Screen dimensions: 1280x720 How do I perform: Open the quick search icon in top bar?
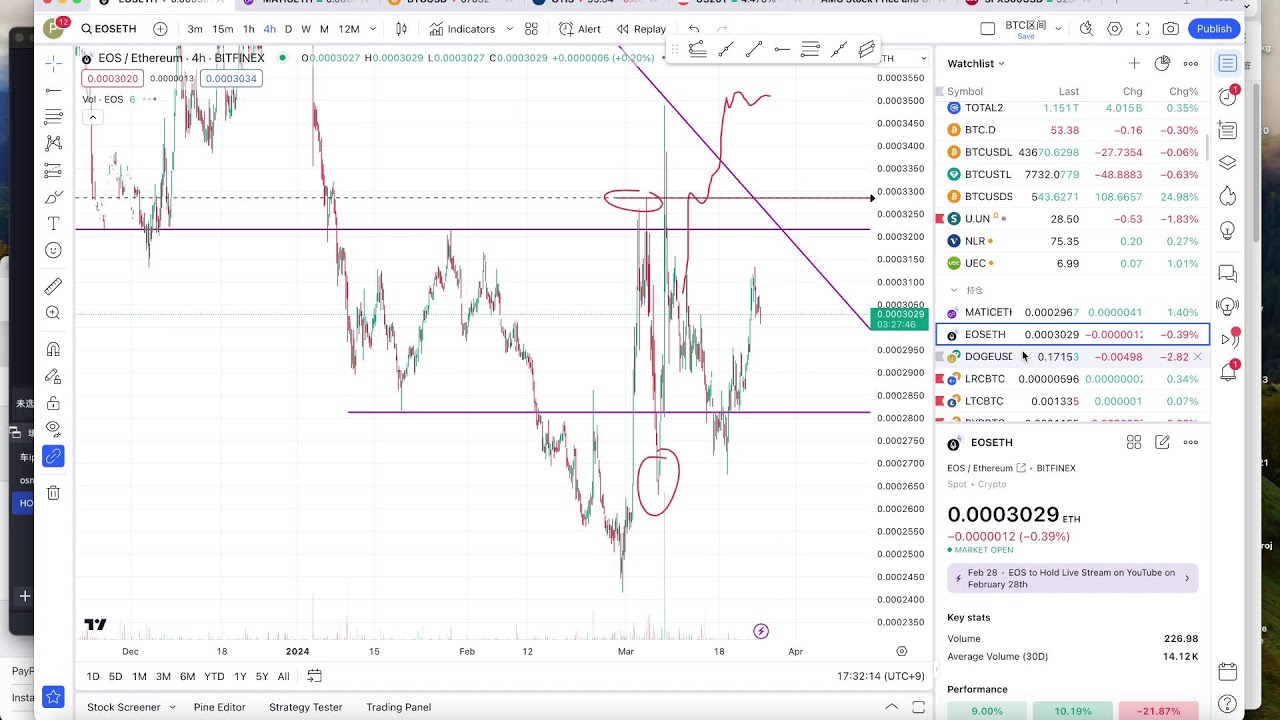1086,29
